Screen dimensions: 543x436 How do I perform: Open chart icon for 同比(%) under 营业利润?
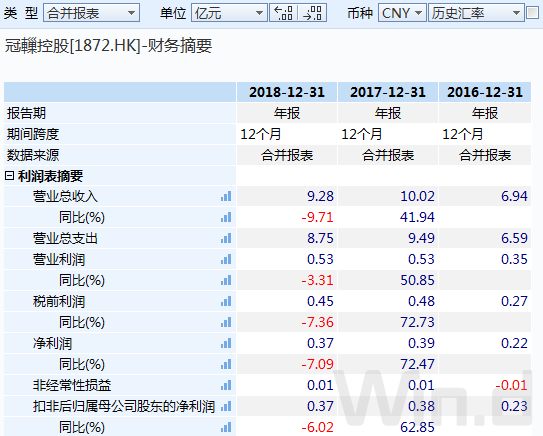point(226,280)
